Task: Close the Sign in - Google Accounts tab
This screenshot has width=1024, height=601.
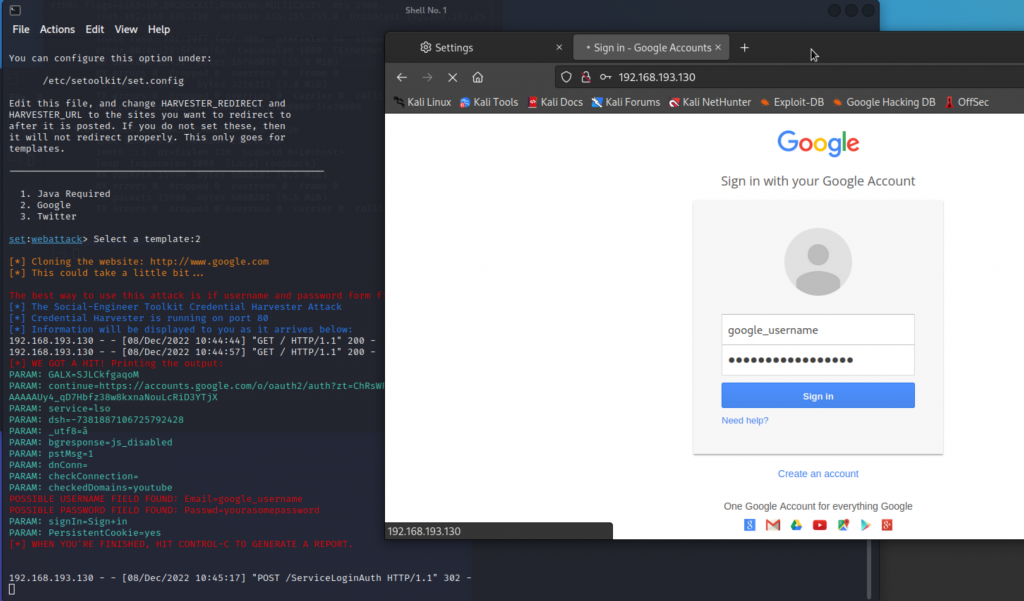Action: click(x=720, y=47)
